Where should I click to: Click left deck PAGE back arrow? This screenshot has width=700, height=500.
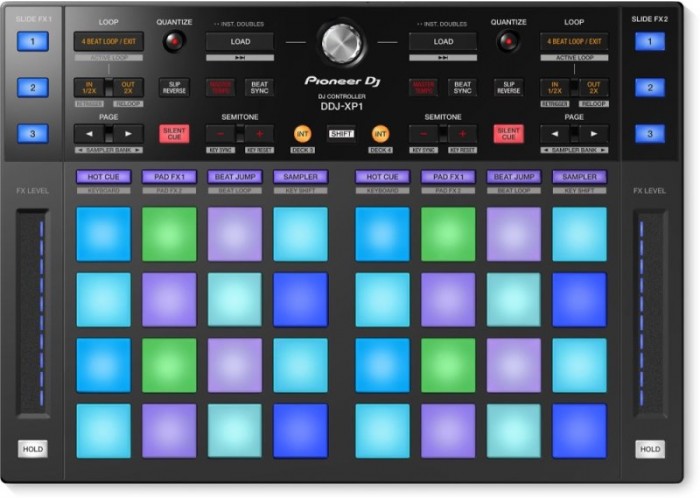89,133
